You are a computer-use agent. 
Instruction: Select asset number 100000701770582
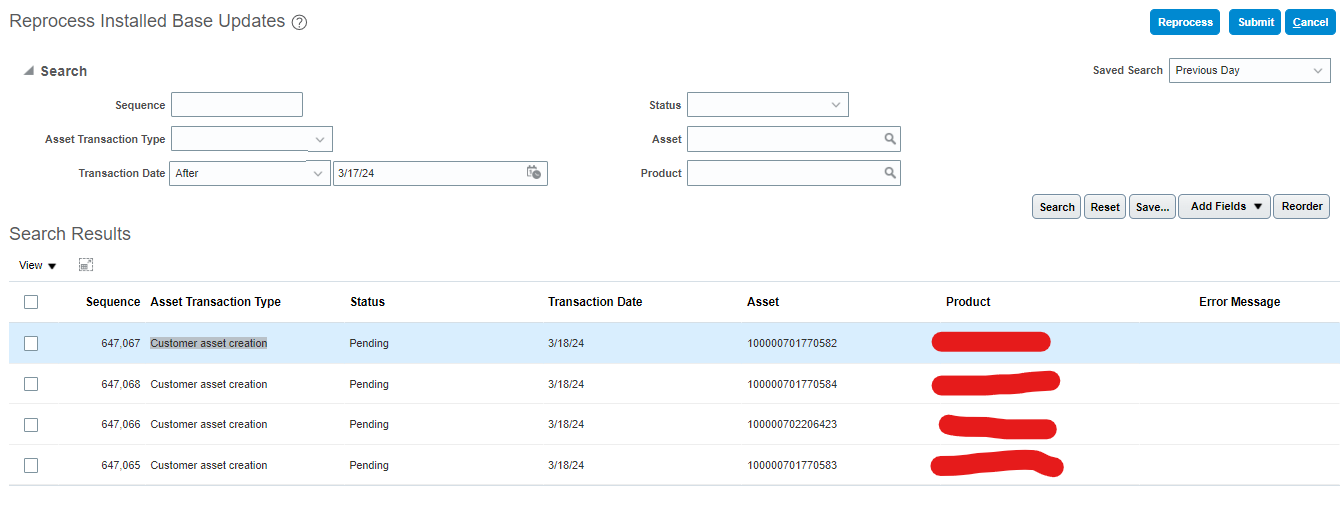(x=792, y=343)
